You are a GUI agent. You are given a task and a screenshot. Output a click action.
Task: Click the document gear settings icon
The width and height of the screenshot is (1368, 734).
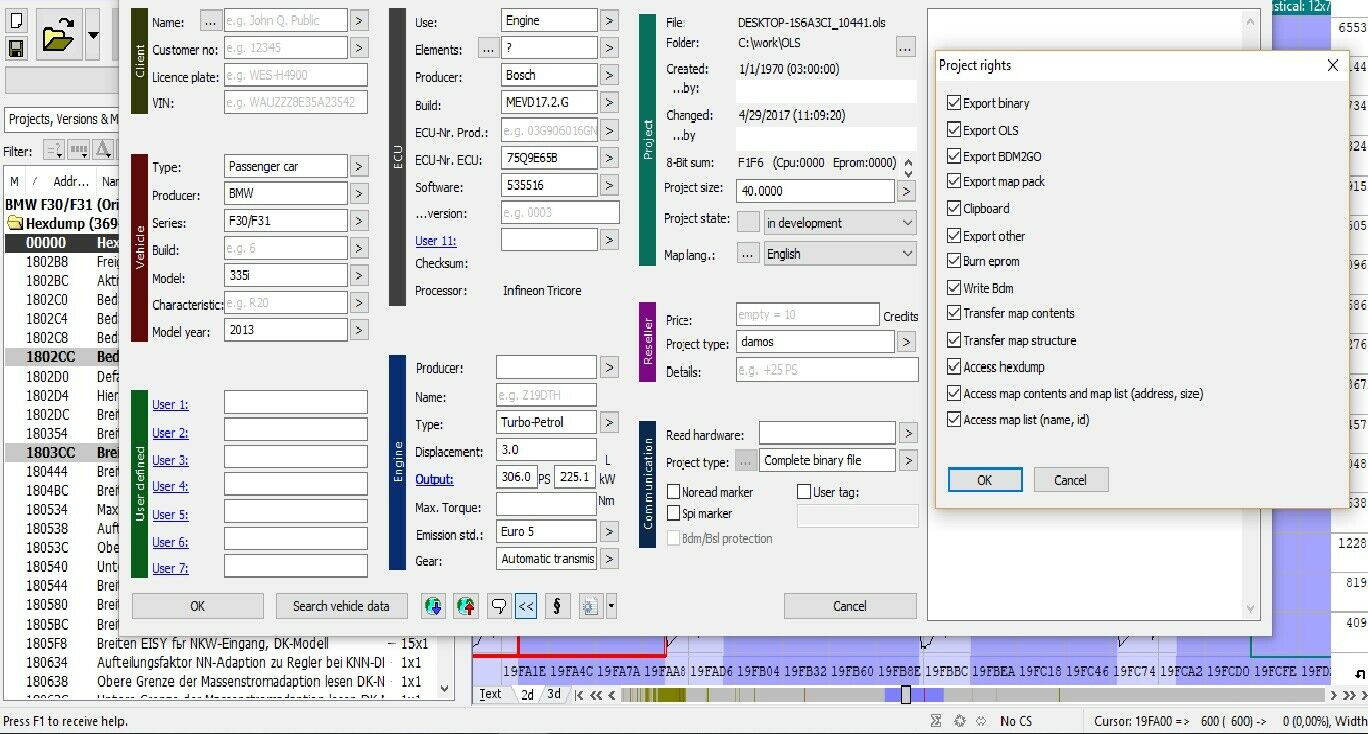tap(590, 605)
